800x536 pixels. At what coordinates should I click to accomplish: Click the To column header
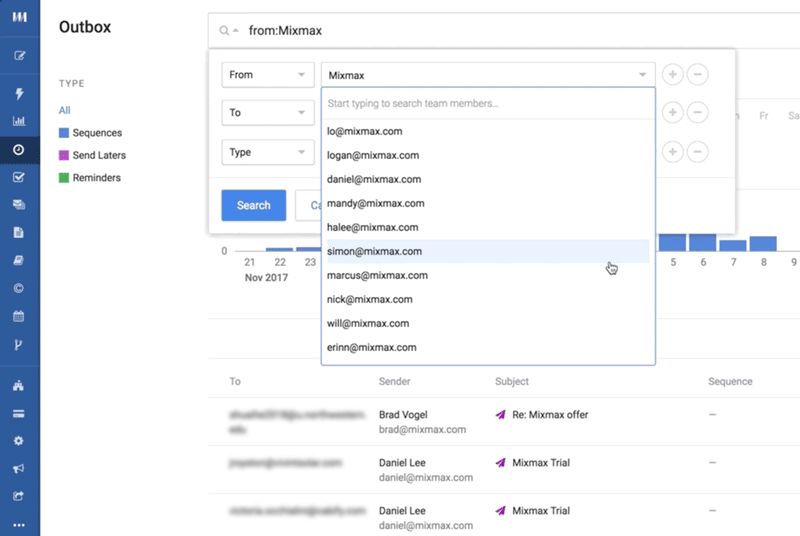235,381
